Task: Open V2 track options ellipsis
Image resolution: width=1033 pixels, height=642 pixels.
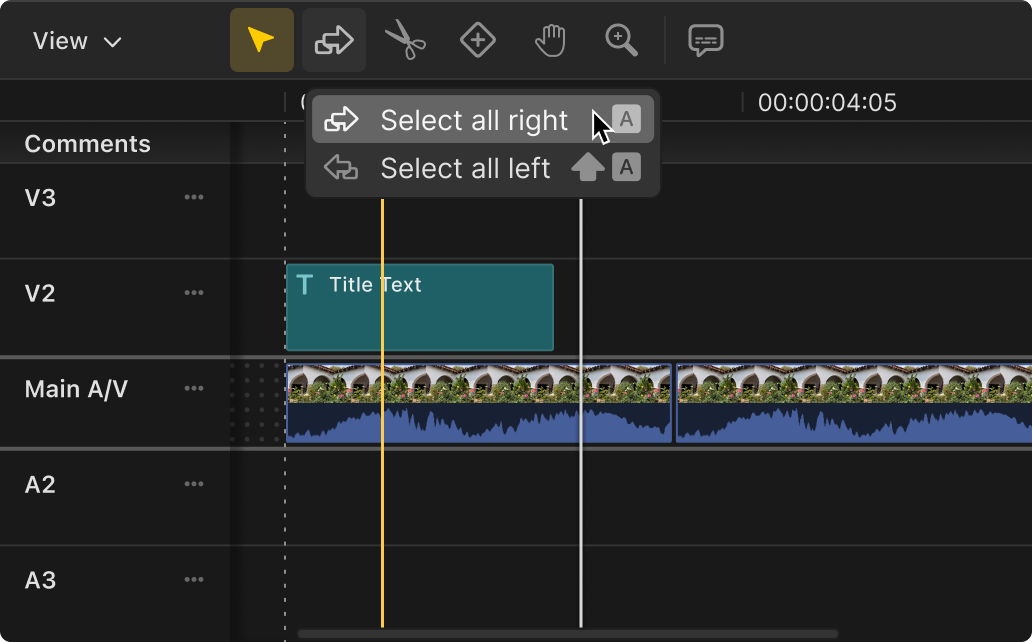Action: 194,293
